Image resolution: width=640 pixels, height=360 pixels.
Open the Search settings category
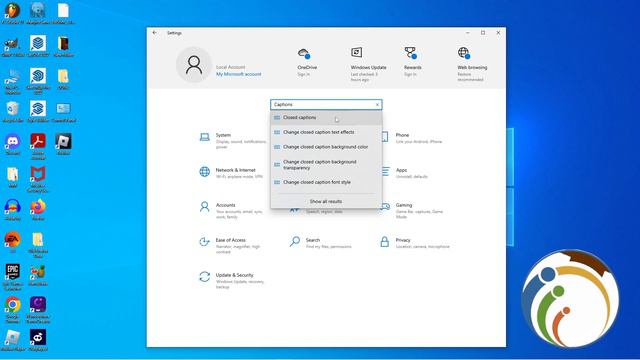pyautogui.click(x=320, y=243)
